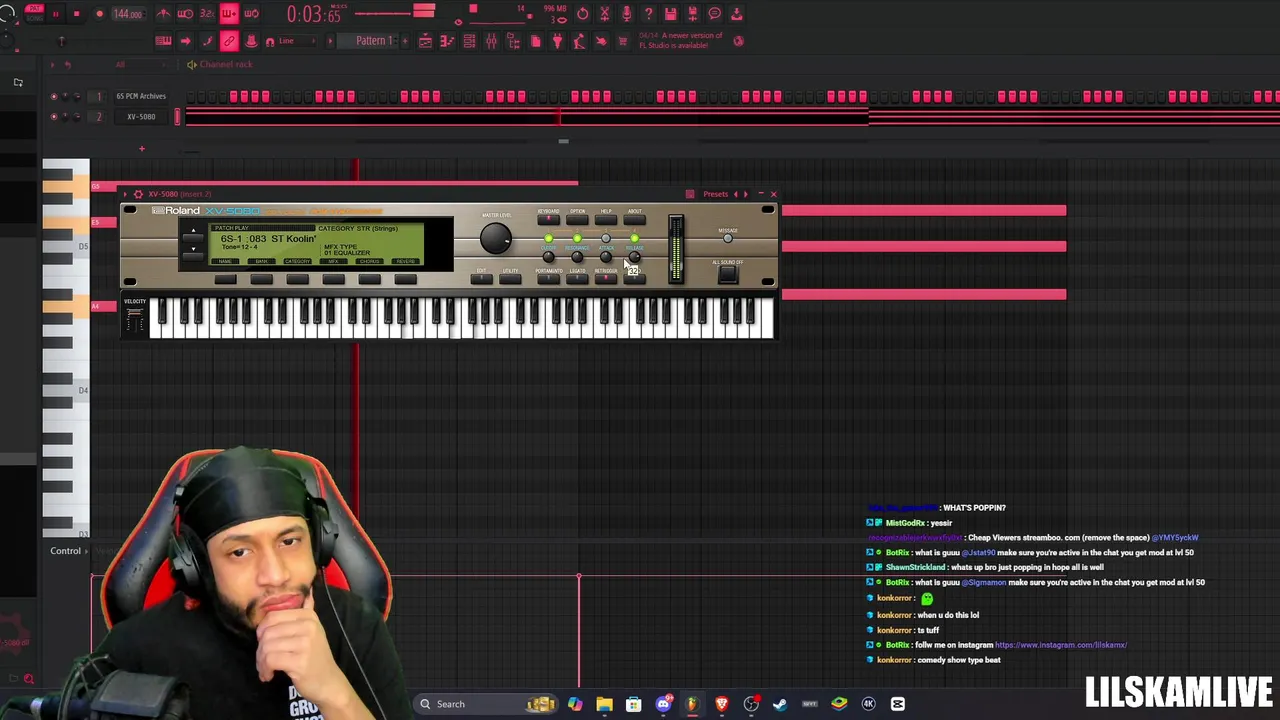Open the plugin picker plug icon
Screen dimensions: 1280x720
[557, 41]
